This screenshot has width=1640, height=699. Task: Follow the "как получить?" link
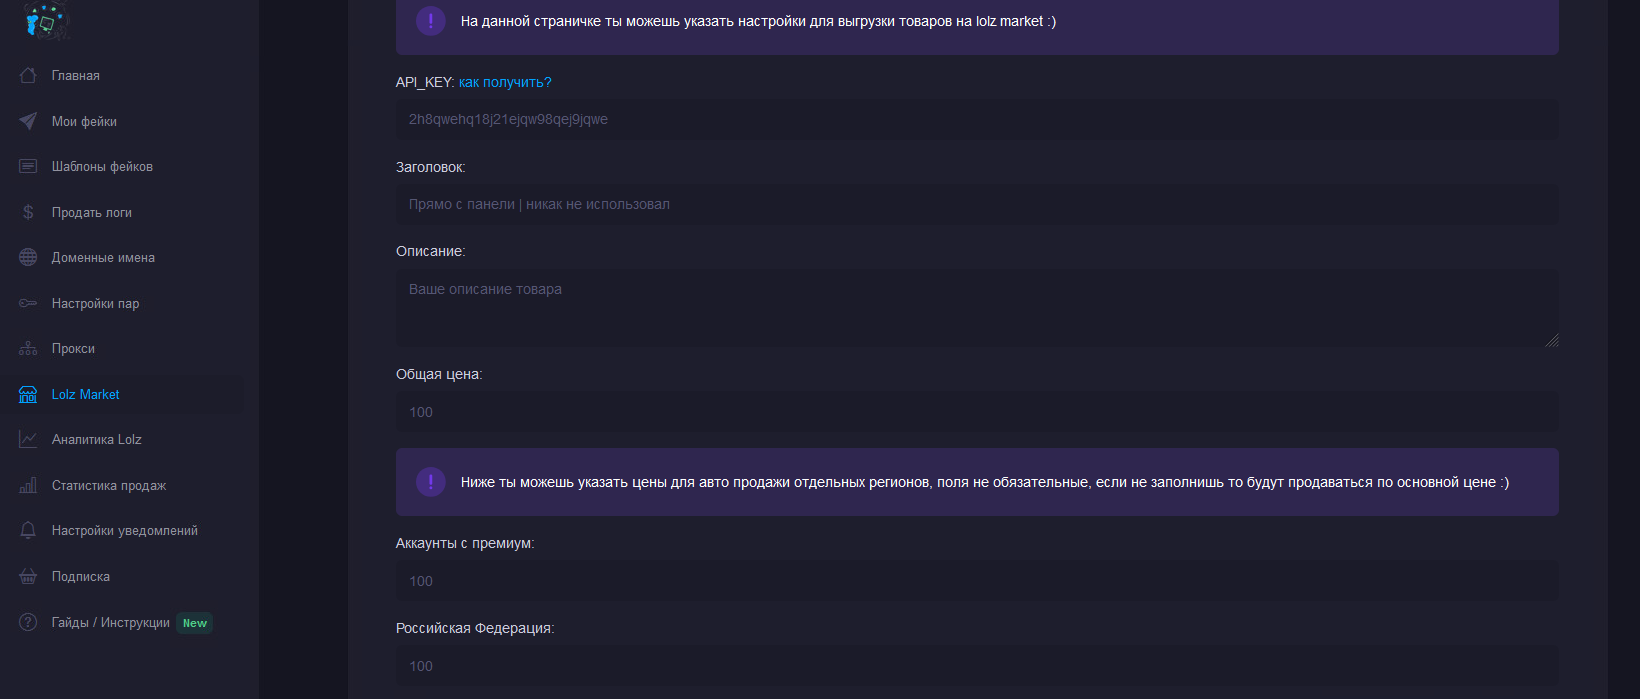coord(505,82)
